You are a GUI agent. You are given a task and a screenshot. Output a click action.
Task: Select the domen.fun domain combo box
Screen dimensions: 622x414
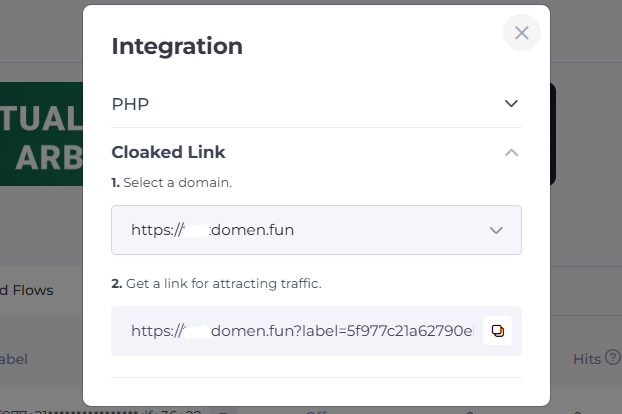(300, 230)
